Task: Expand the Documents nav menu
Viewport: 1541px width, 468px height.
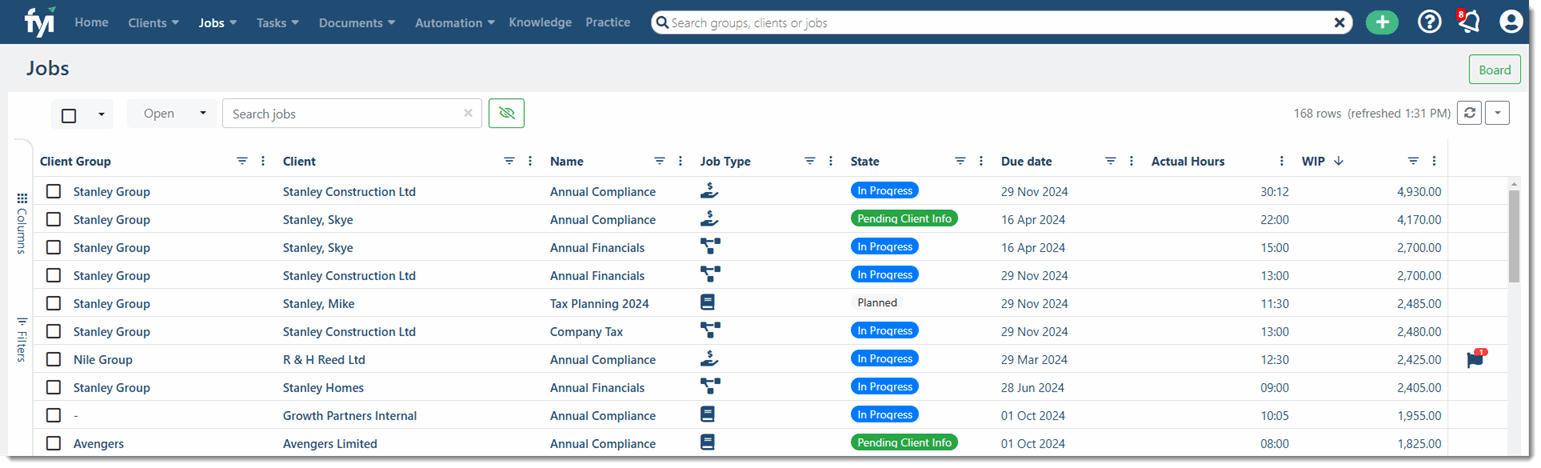Action: tap(357, 22)
